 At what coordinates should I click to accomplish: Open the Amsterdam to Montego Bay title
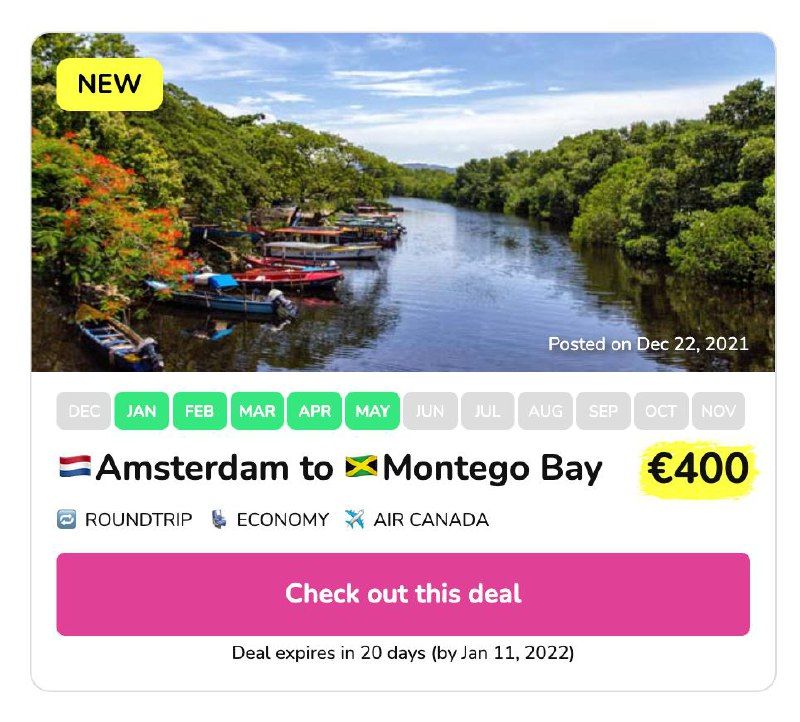331,468
